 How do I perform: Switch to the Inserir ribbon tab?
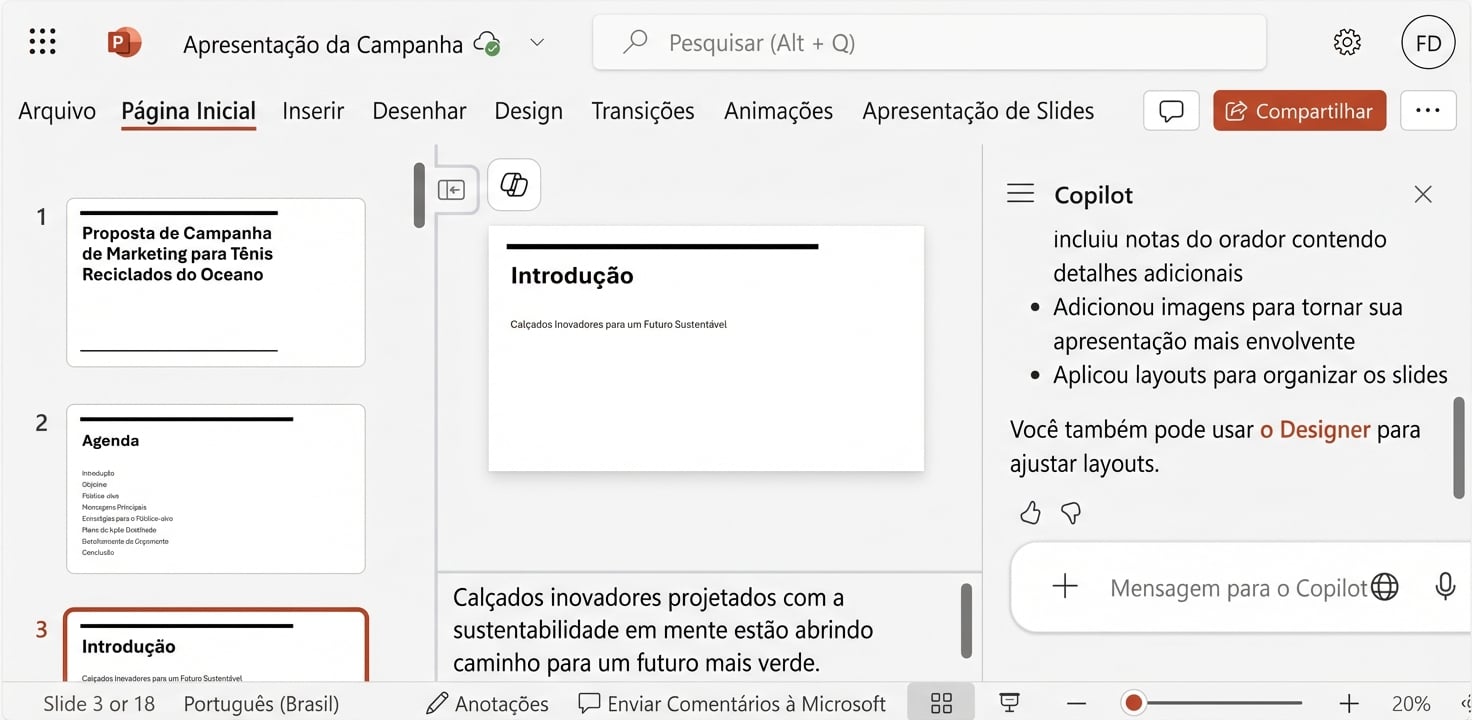312,110
